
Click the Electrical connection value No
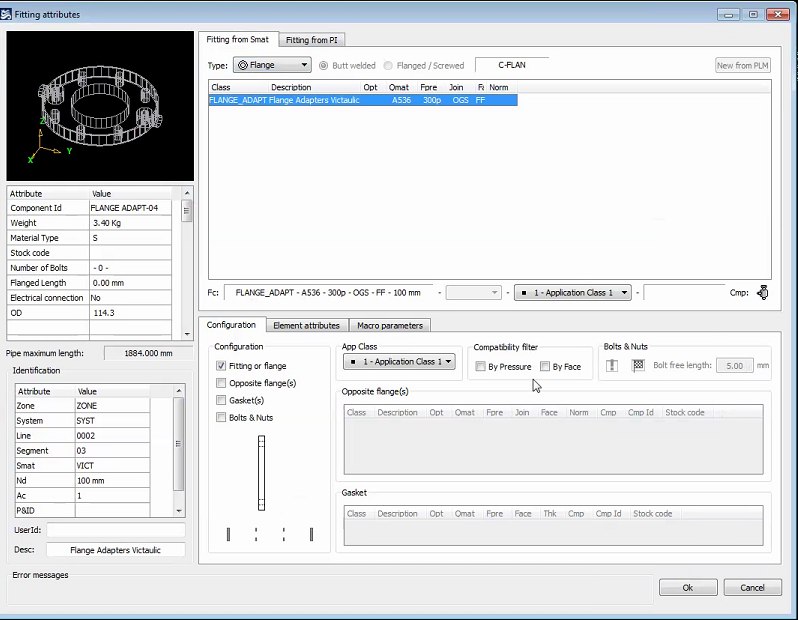[x=131, y=298]
